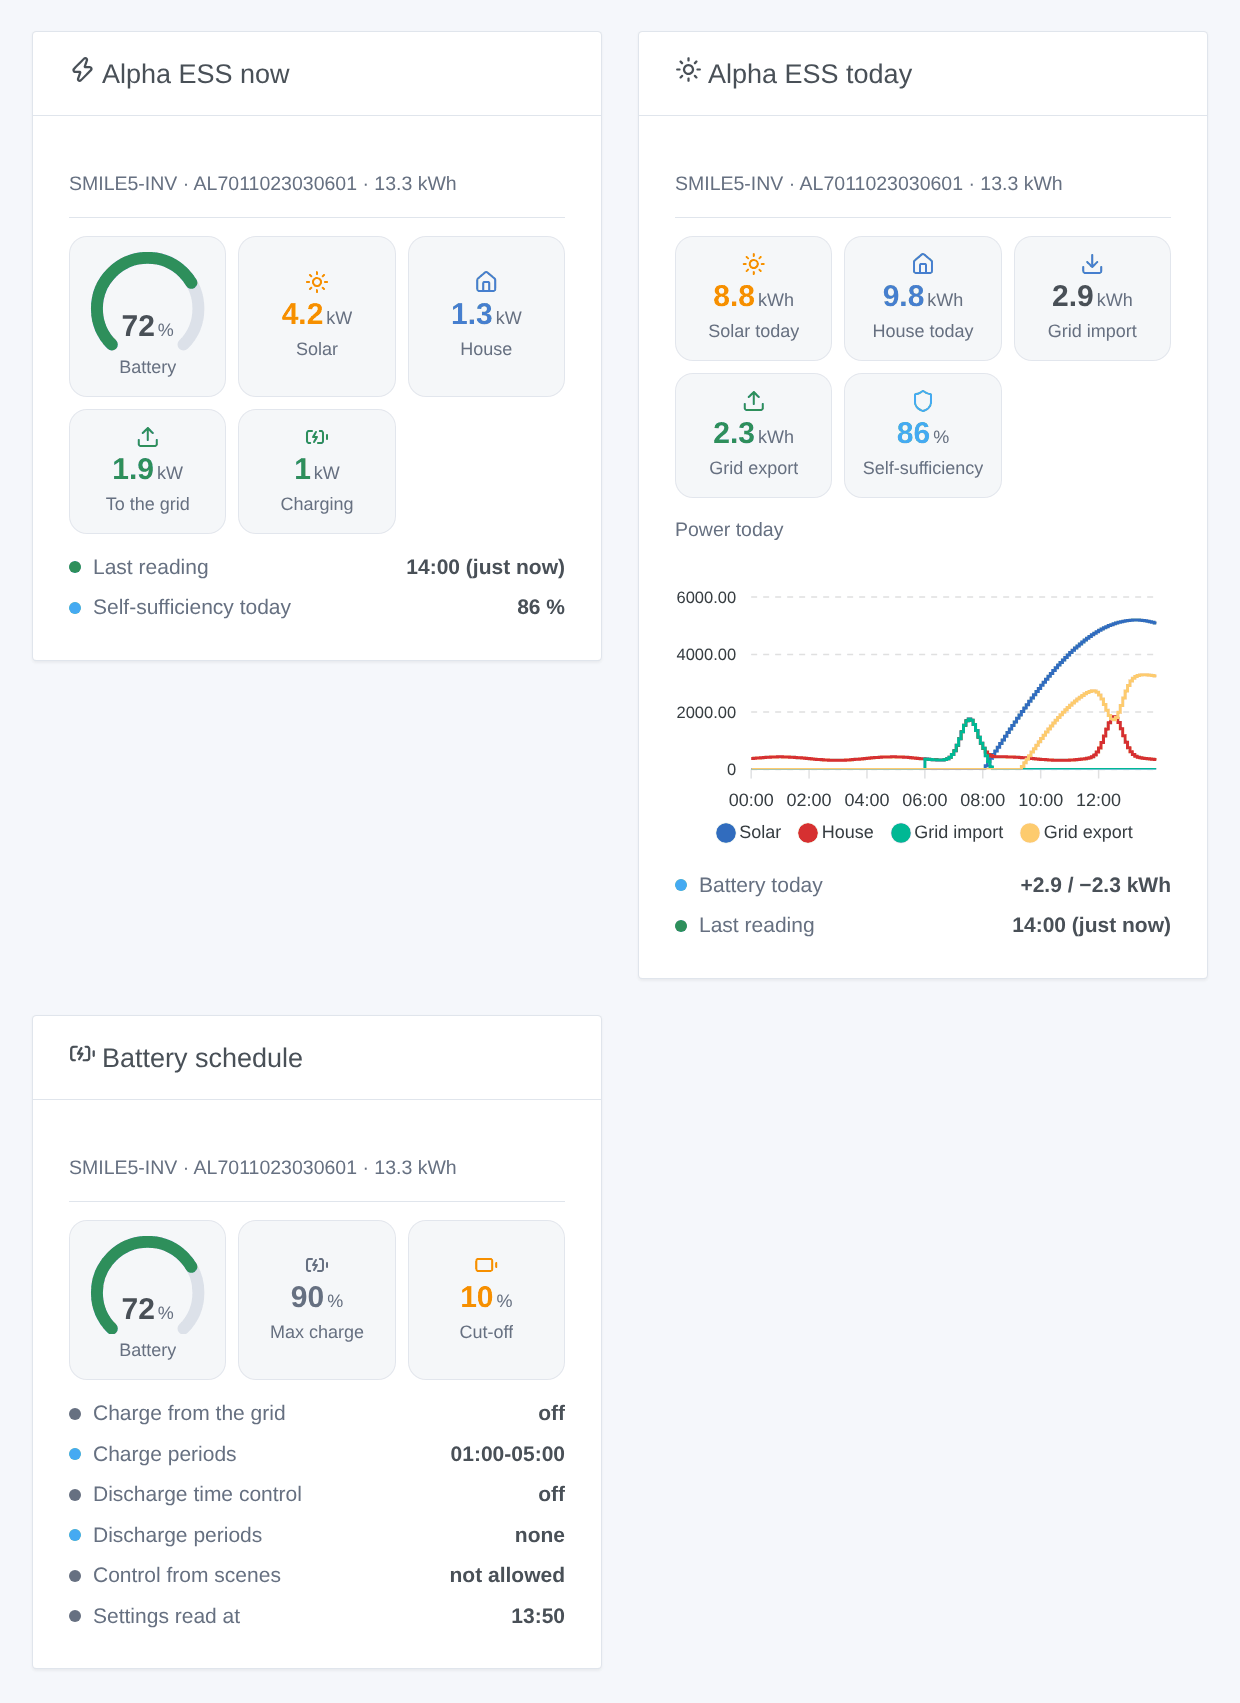Click the Discharge time control row

click(x=317, y=1494)
